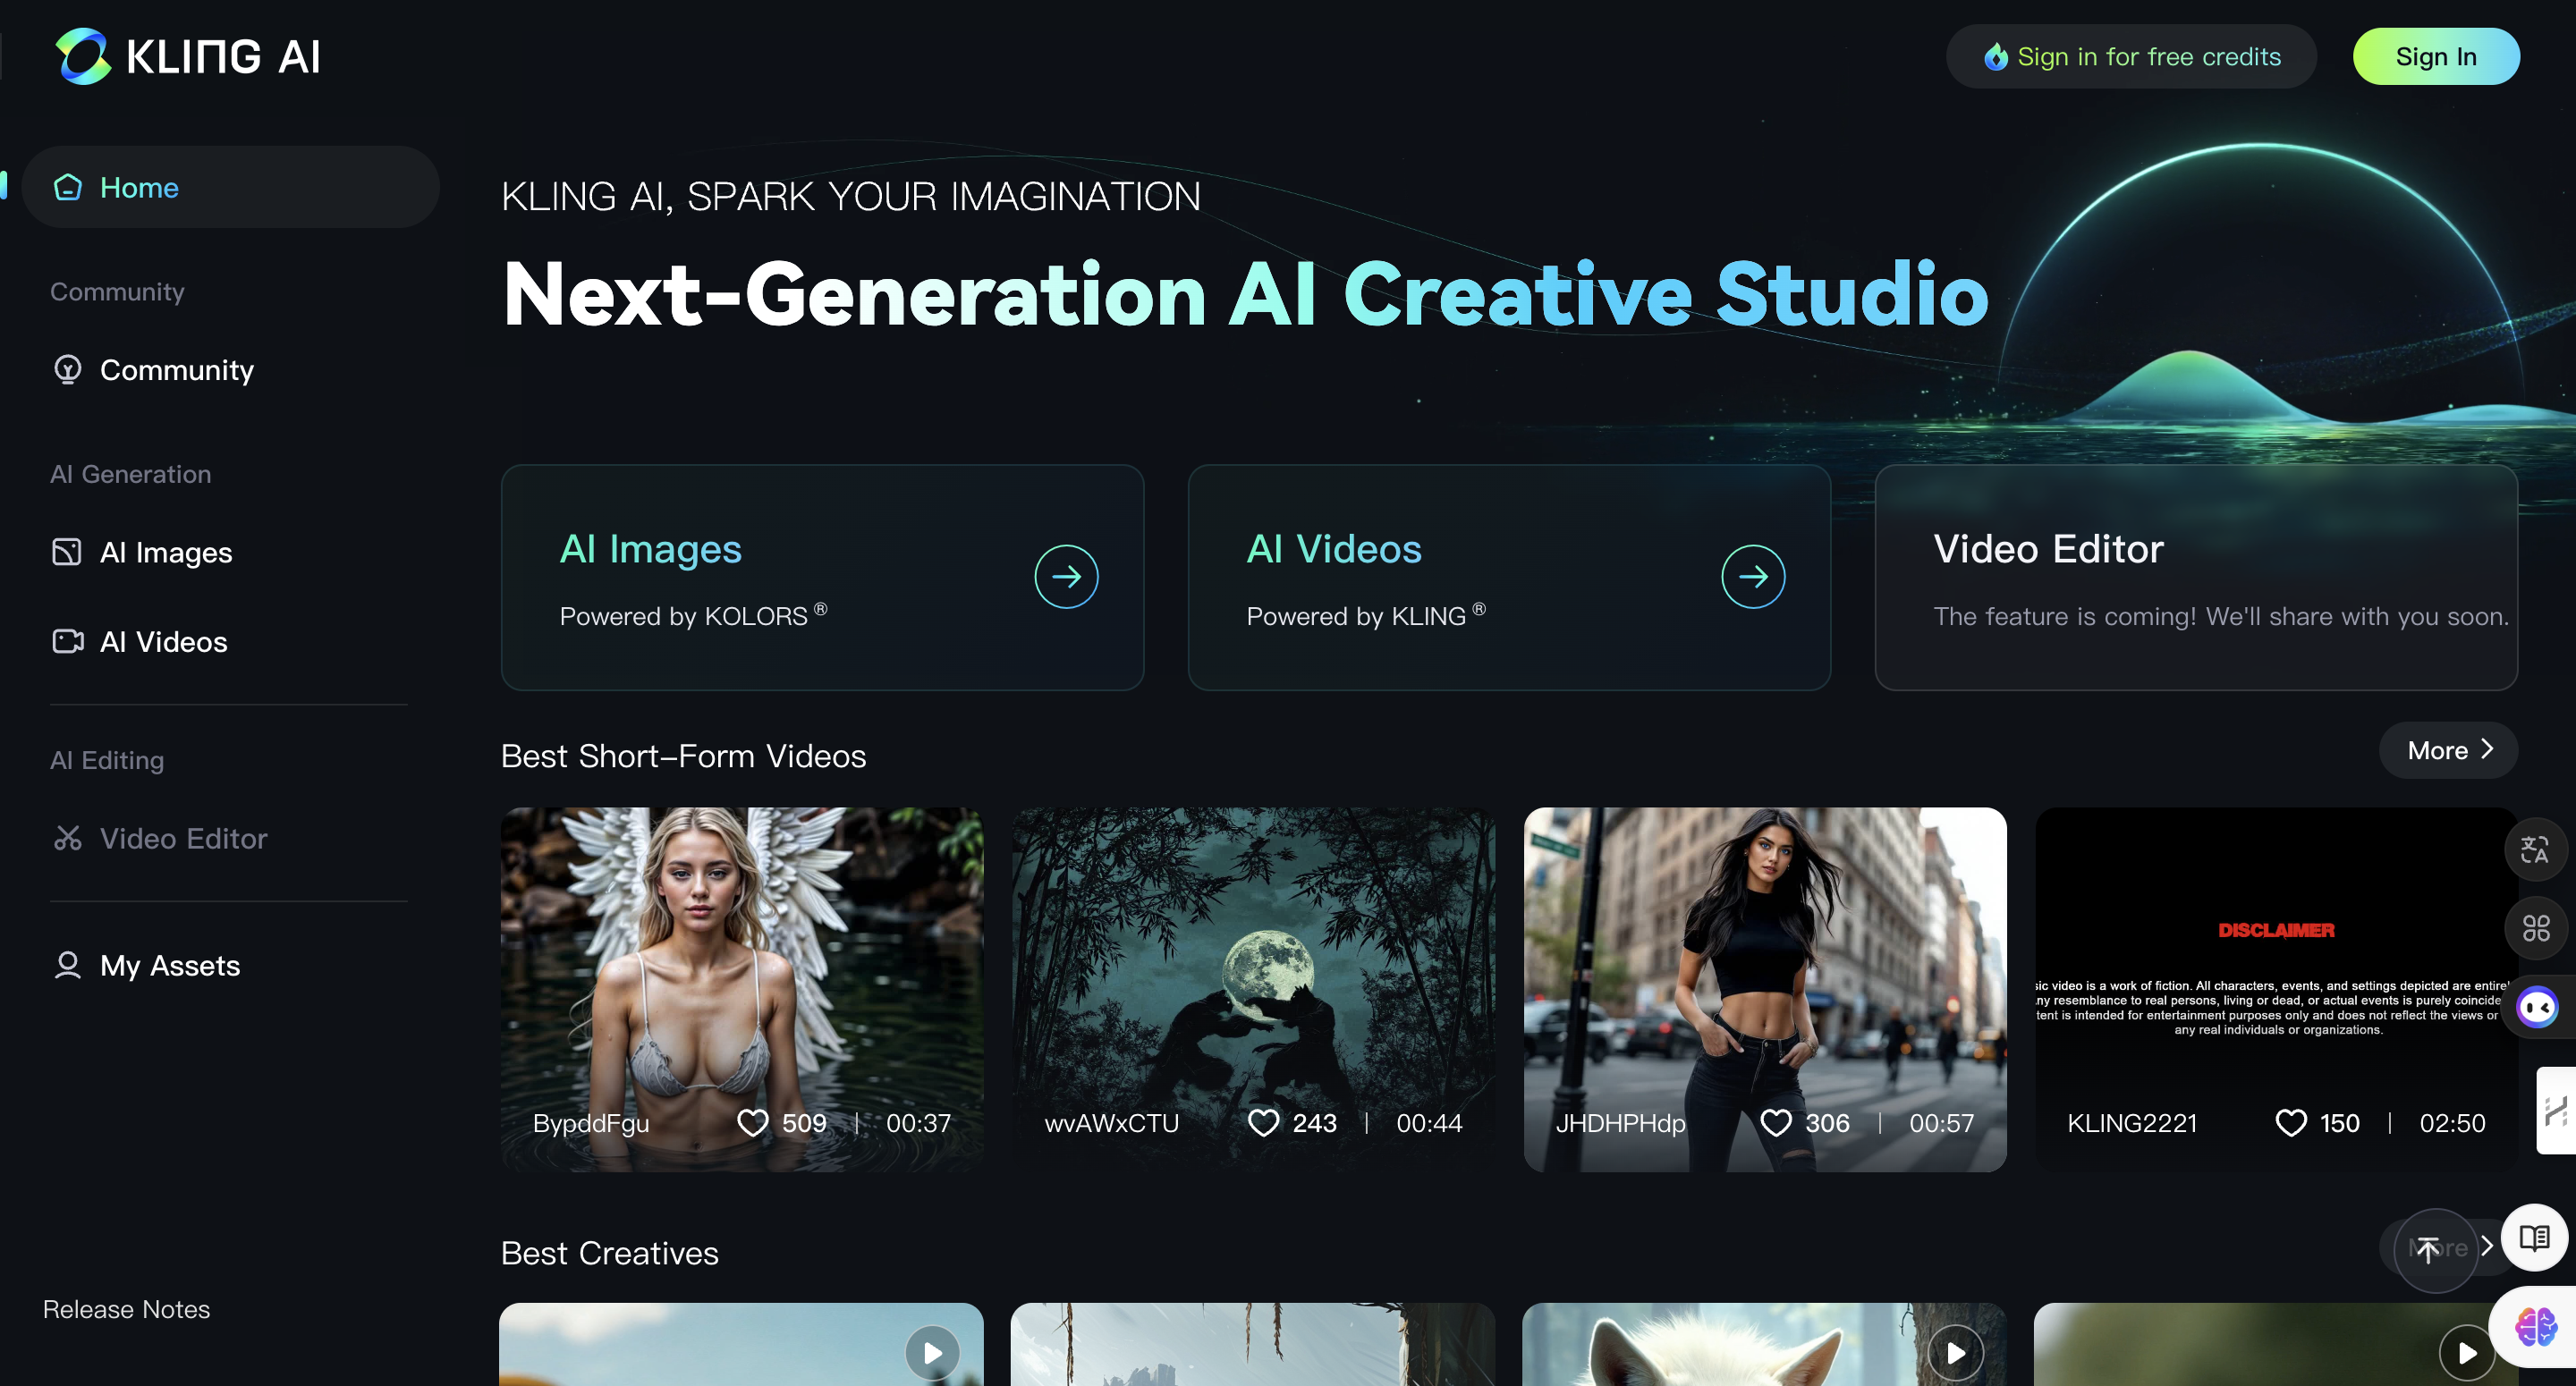Click the Home house icon
2576x1386 pixels.
(x=68, y=187)
